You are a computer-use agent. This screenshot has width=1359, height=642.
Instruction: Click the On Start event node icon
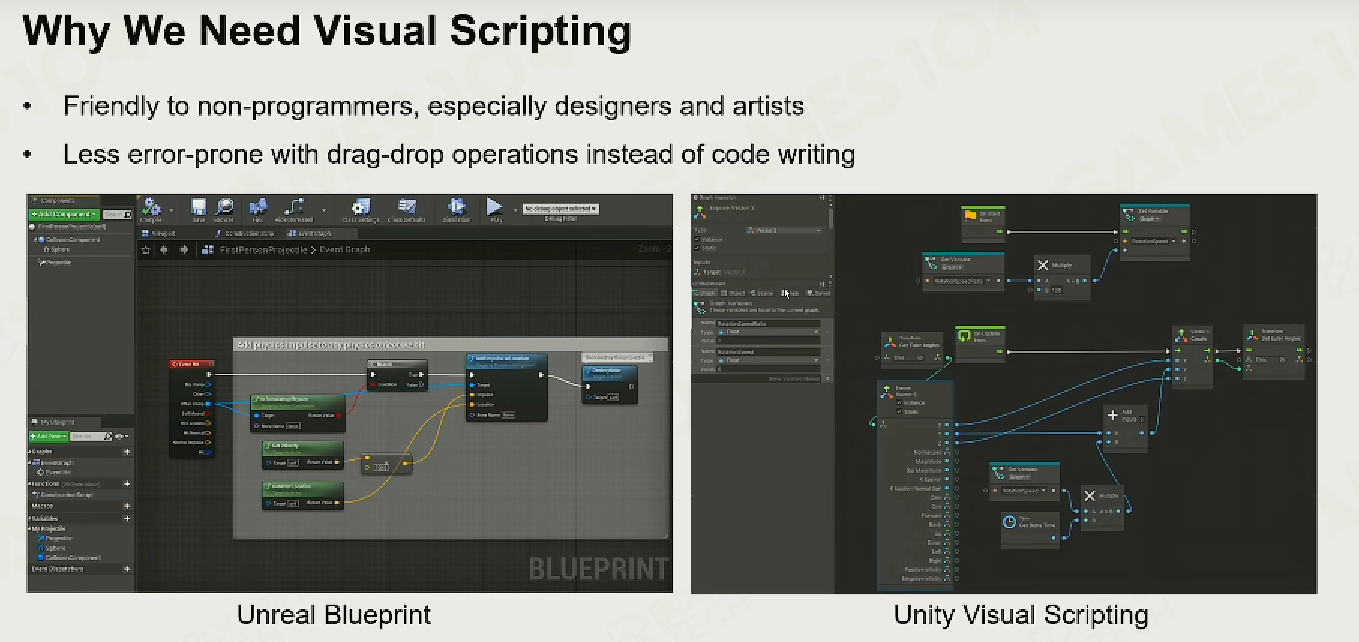point(970,215)
